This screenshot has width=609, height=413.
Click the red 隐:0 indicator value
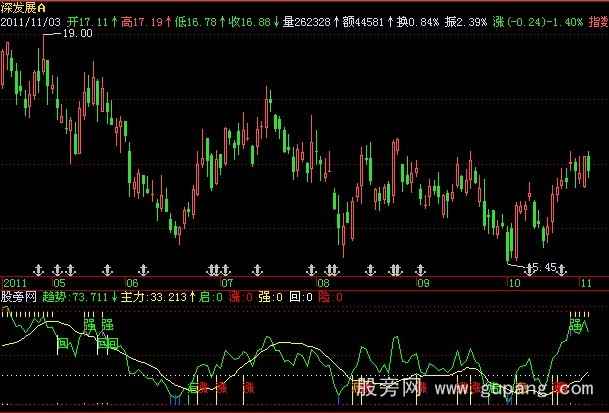point(330,298)
